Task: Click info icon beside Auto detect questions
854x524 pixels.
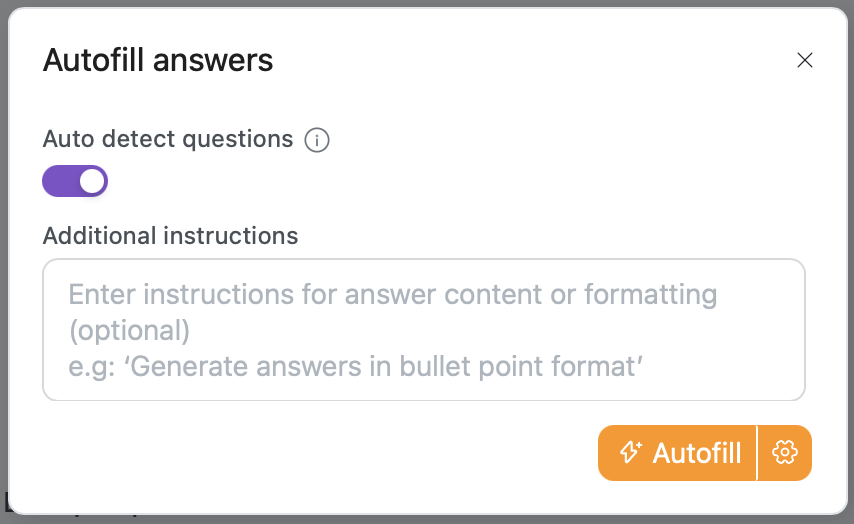Action: click(316, 140)
